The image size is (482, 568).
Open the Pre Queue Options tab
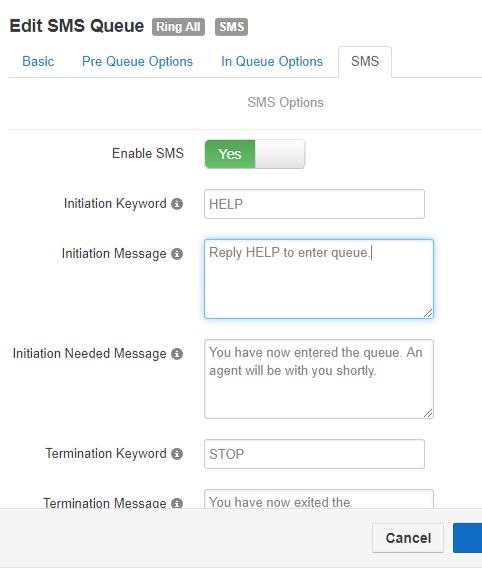(137, 62)
